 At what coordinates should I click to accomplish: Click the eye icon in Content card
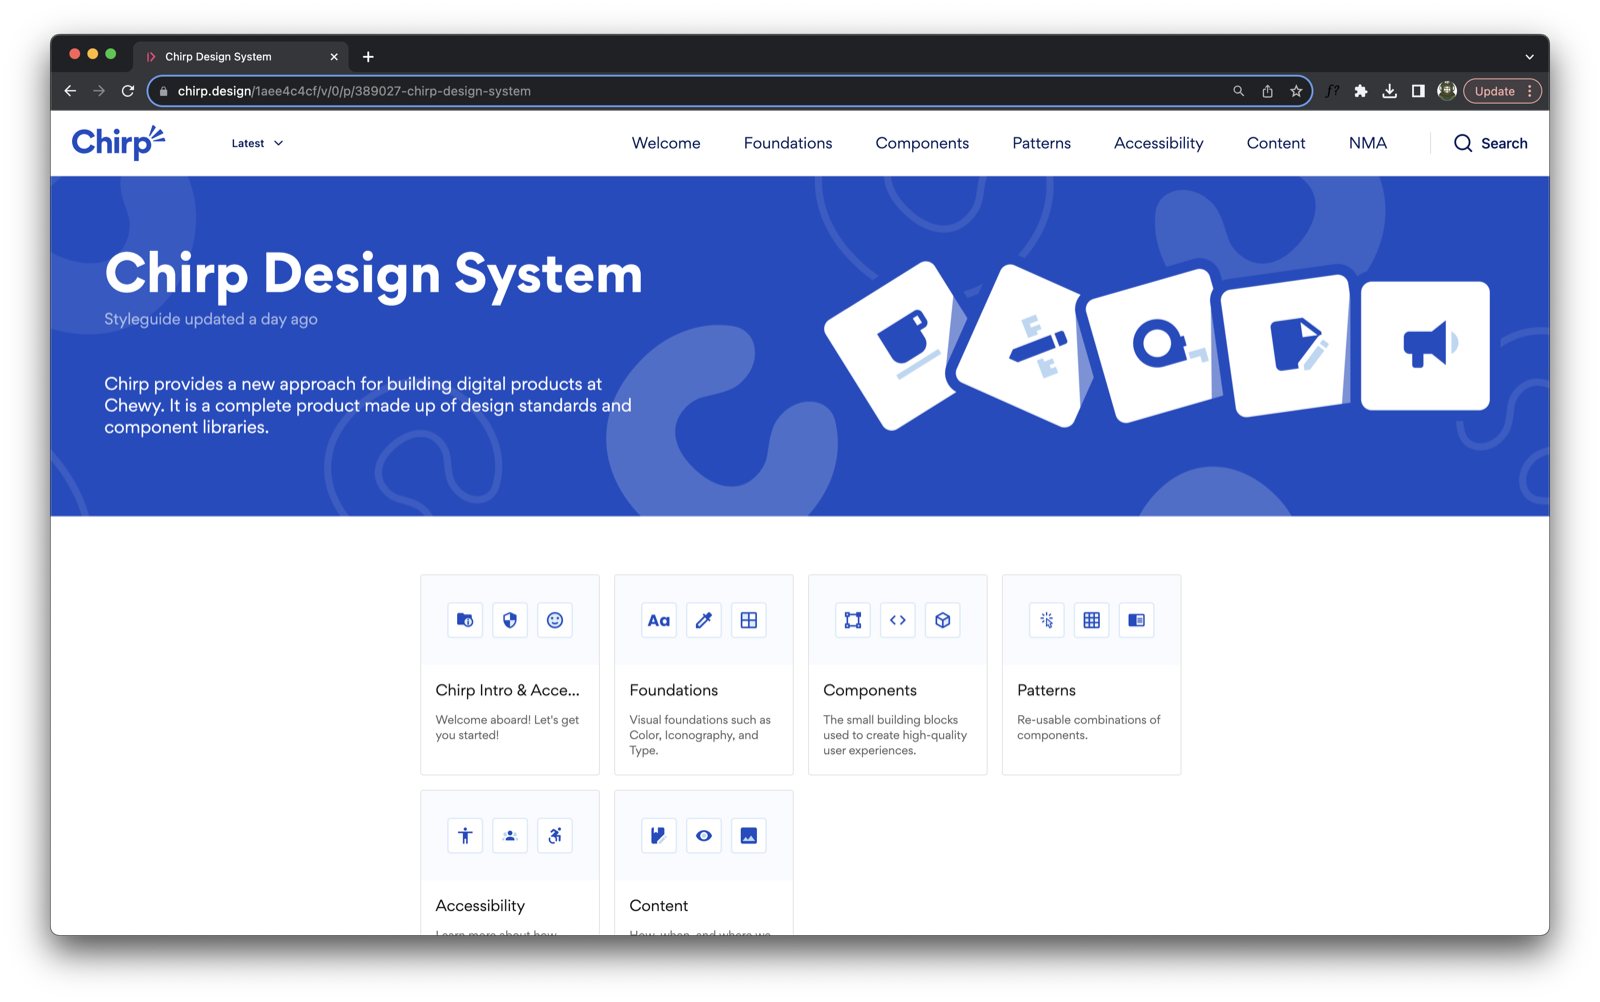[704, 836]
